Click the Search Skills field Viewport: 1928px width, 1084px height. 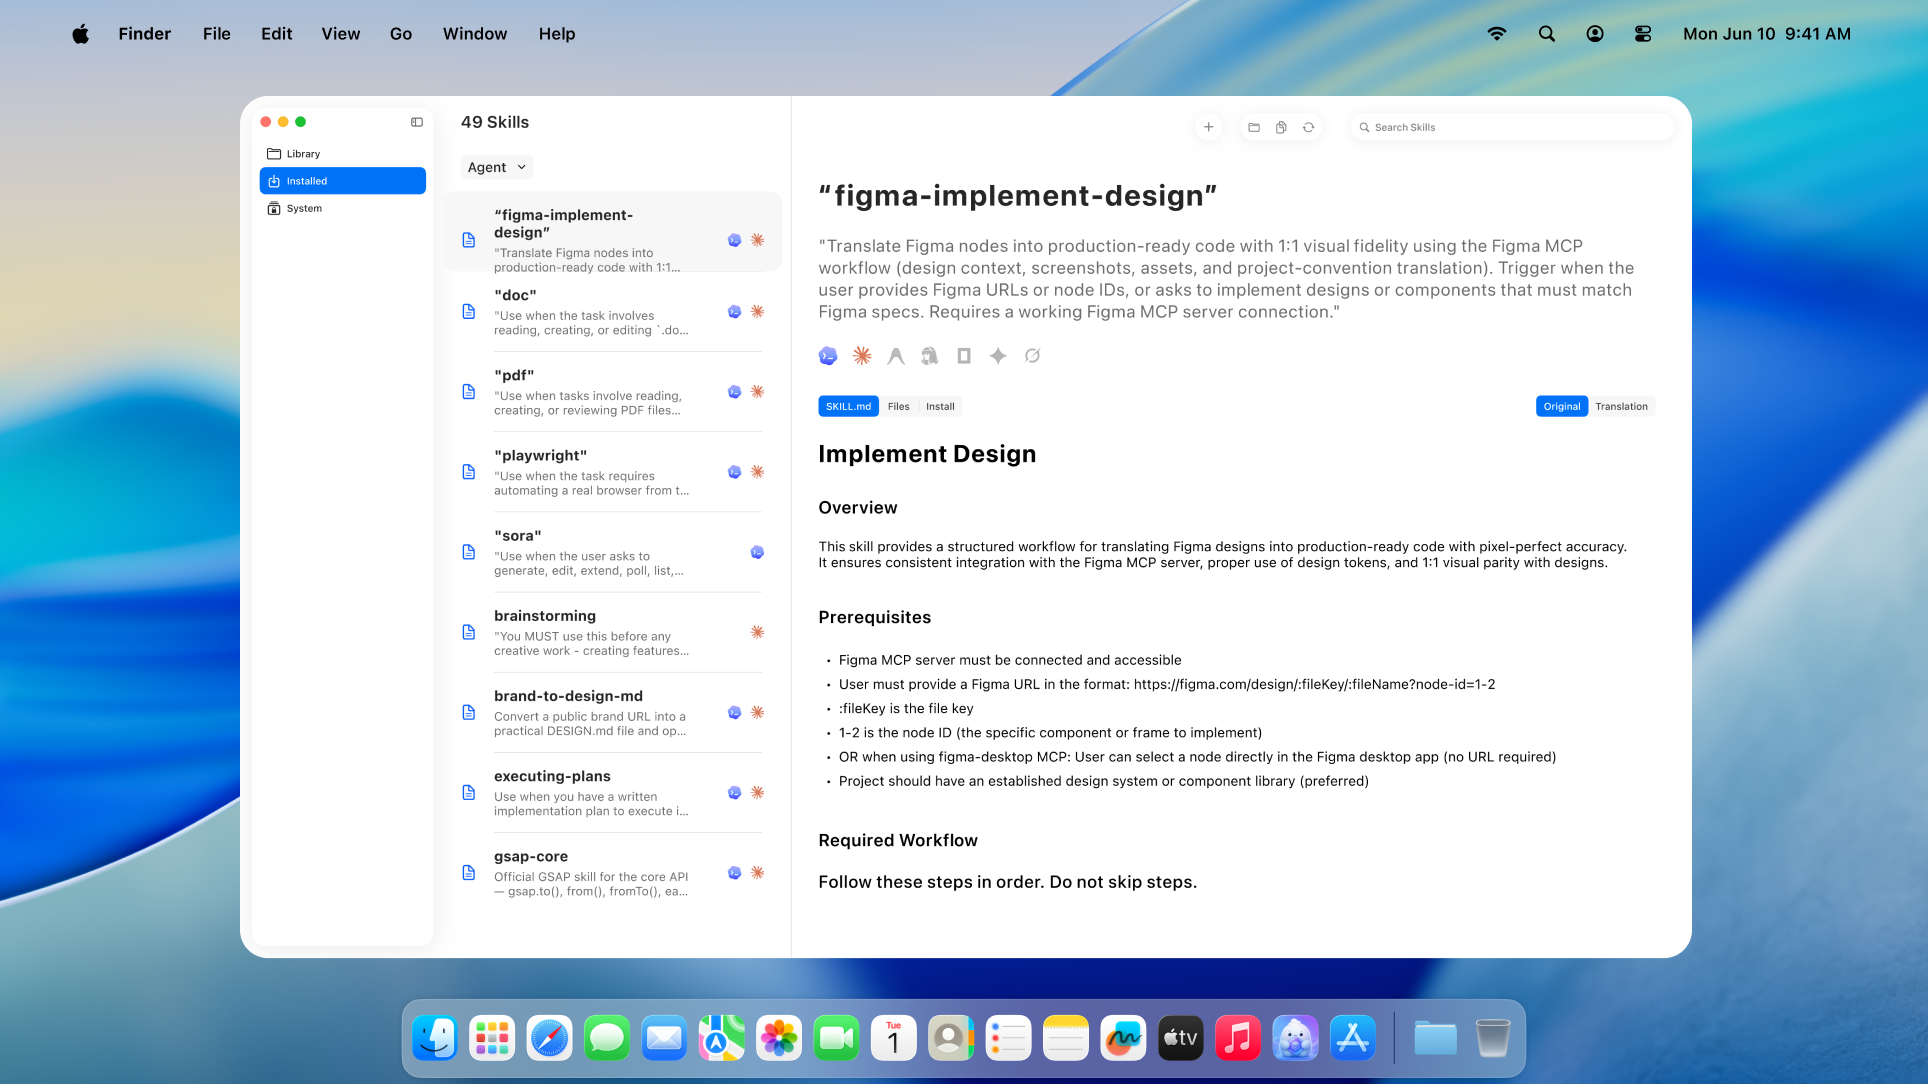click(x=1512, y=127)
